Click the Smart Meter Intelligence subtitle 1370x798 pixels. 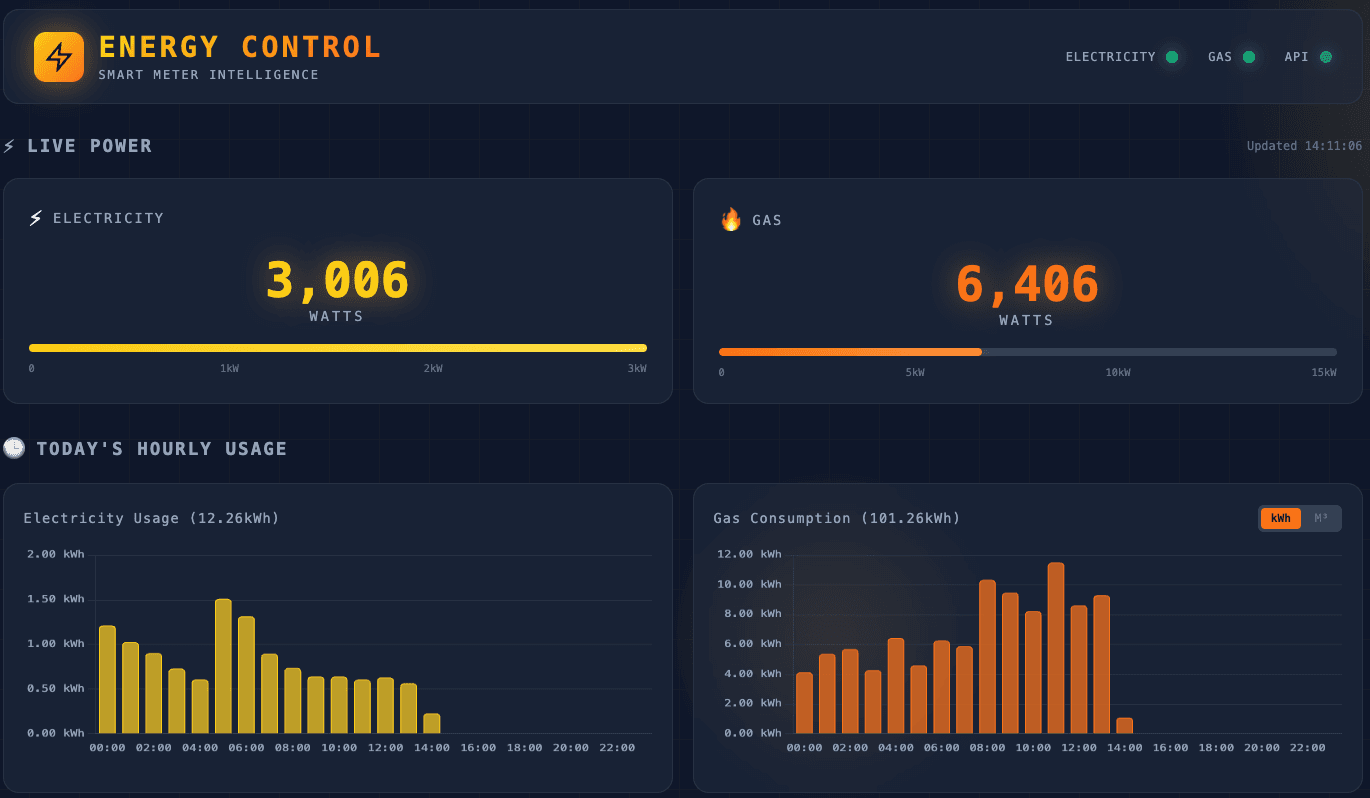(209, 75)
